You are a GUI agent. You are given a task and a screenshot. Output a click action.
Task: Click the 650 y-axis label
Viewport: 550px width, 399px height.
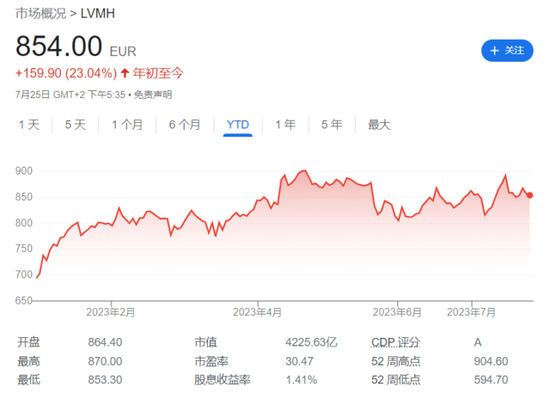click(x=24, y=300)
